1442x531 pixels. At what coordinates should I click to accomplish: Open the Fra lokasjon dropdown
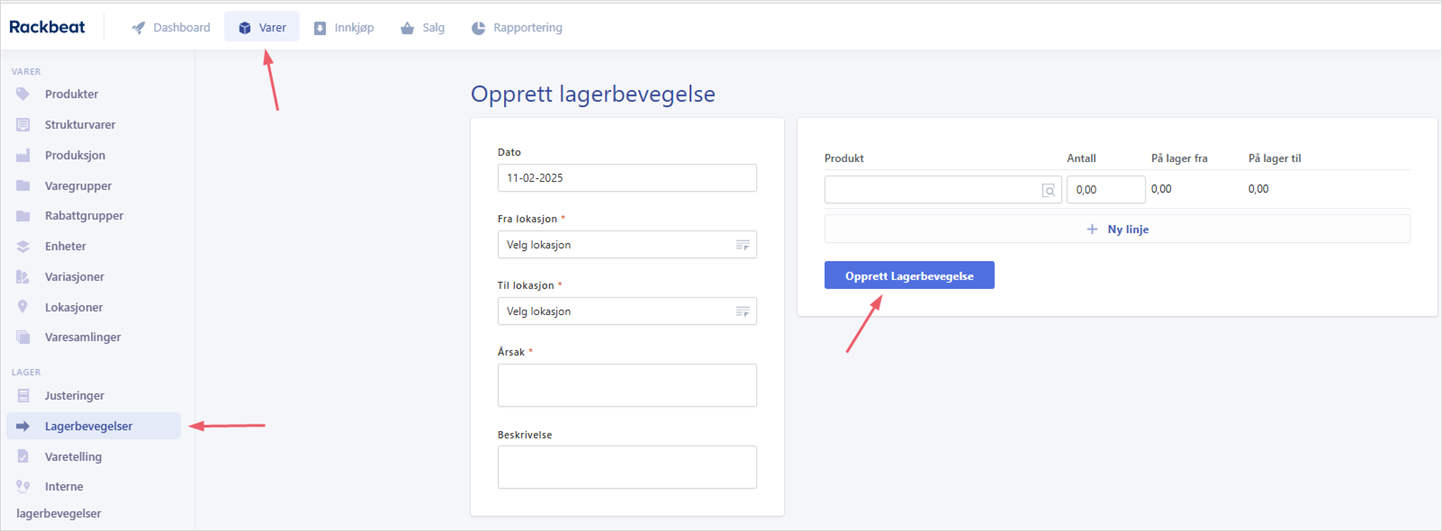coord(627,245)
